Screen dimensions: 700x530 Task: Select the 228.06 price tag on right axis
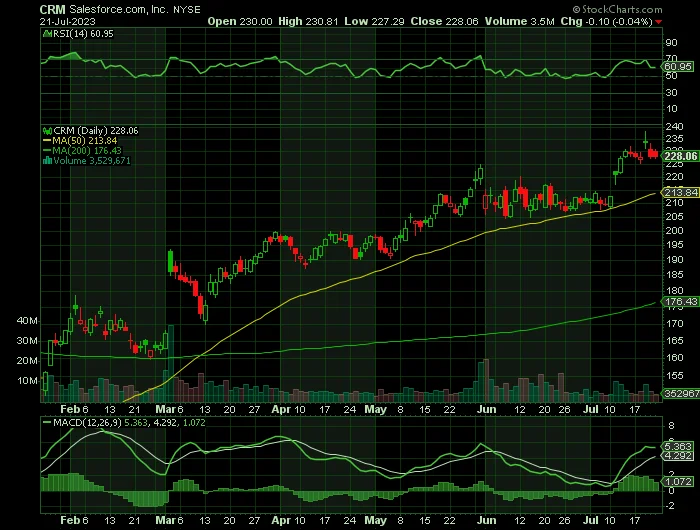click(679, 155)
